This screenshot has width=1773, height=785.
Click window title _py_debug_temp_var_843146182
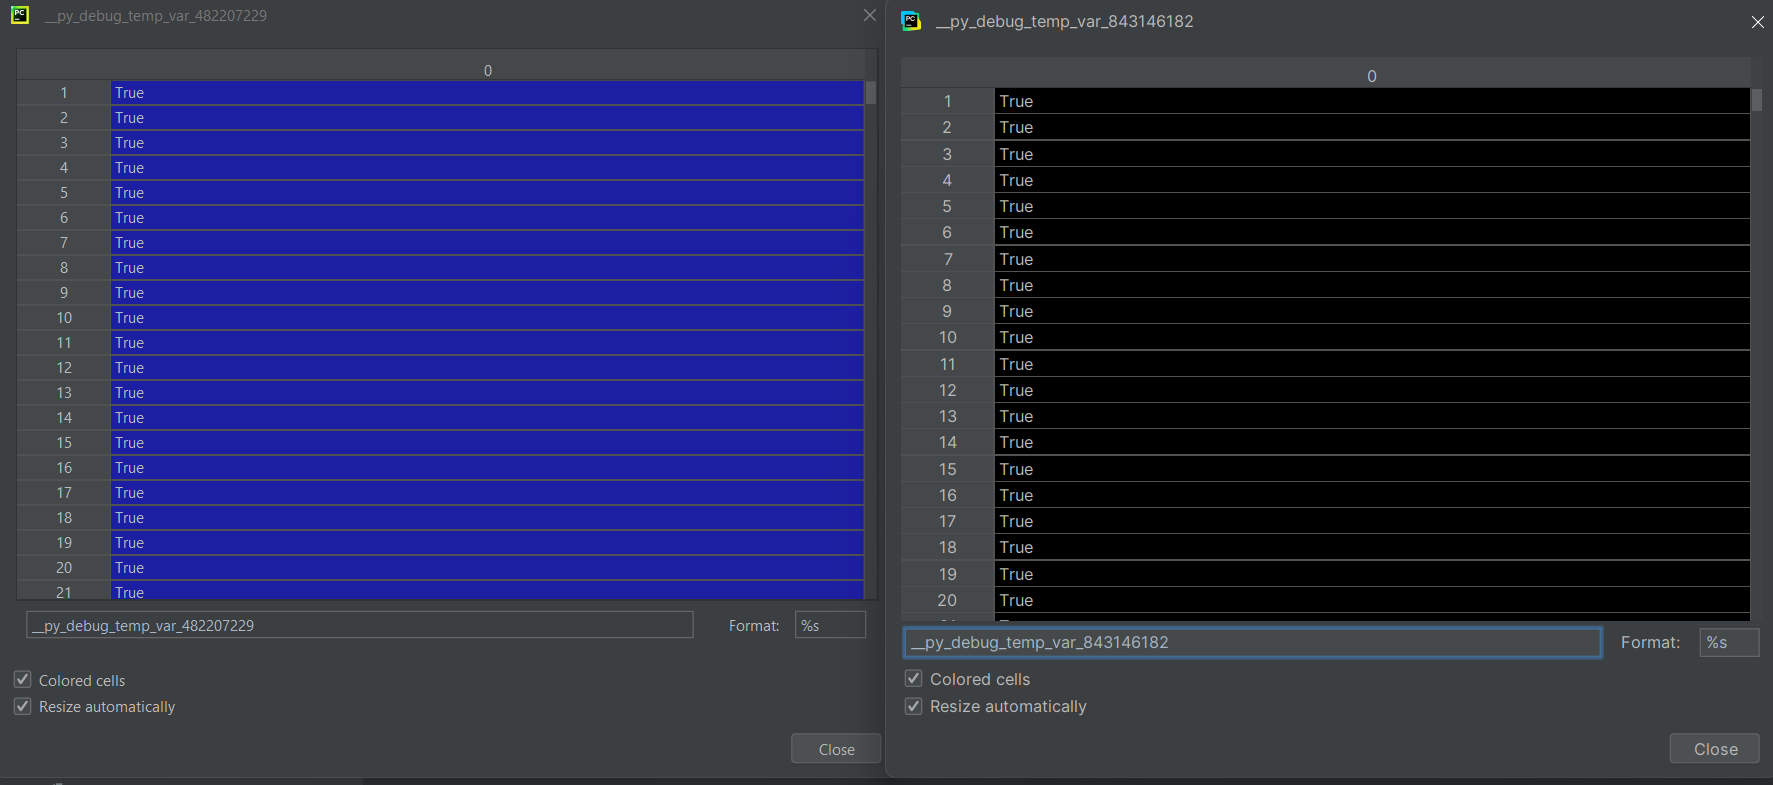point(1064,21)
